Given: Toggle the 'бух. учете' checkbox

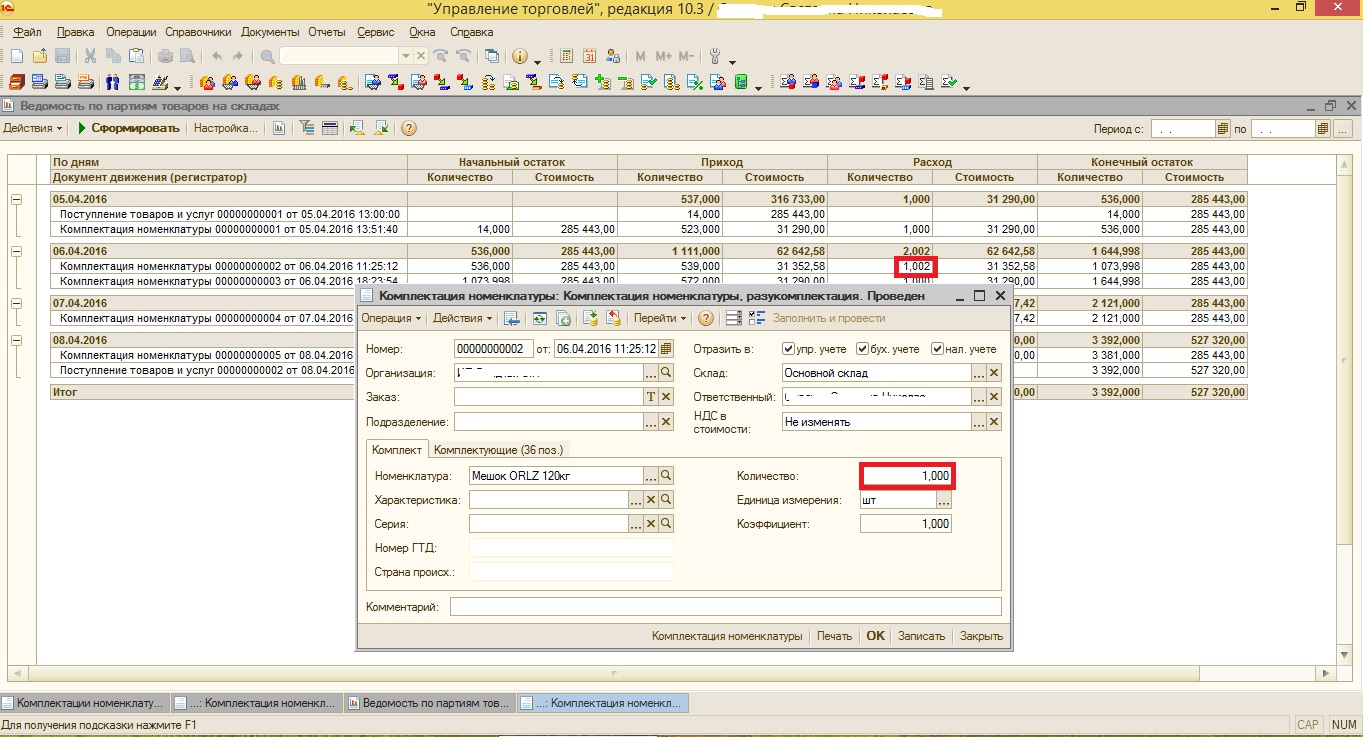Looking at the screenshot, I should click(x=863, y=349).
